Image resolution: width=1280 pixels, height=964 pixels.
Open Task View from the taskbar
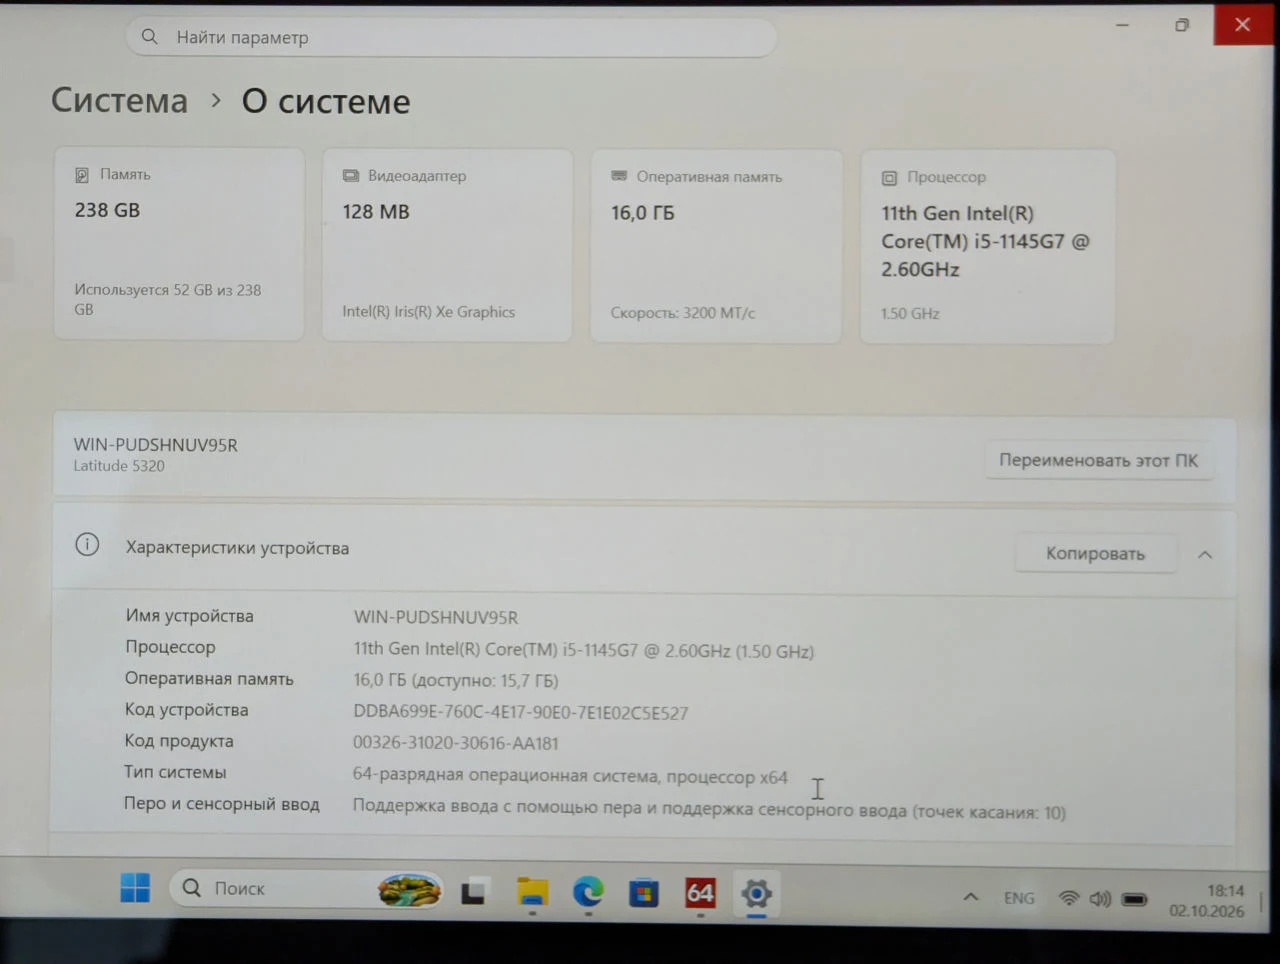[474, 891]
